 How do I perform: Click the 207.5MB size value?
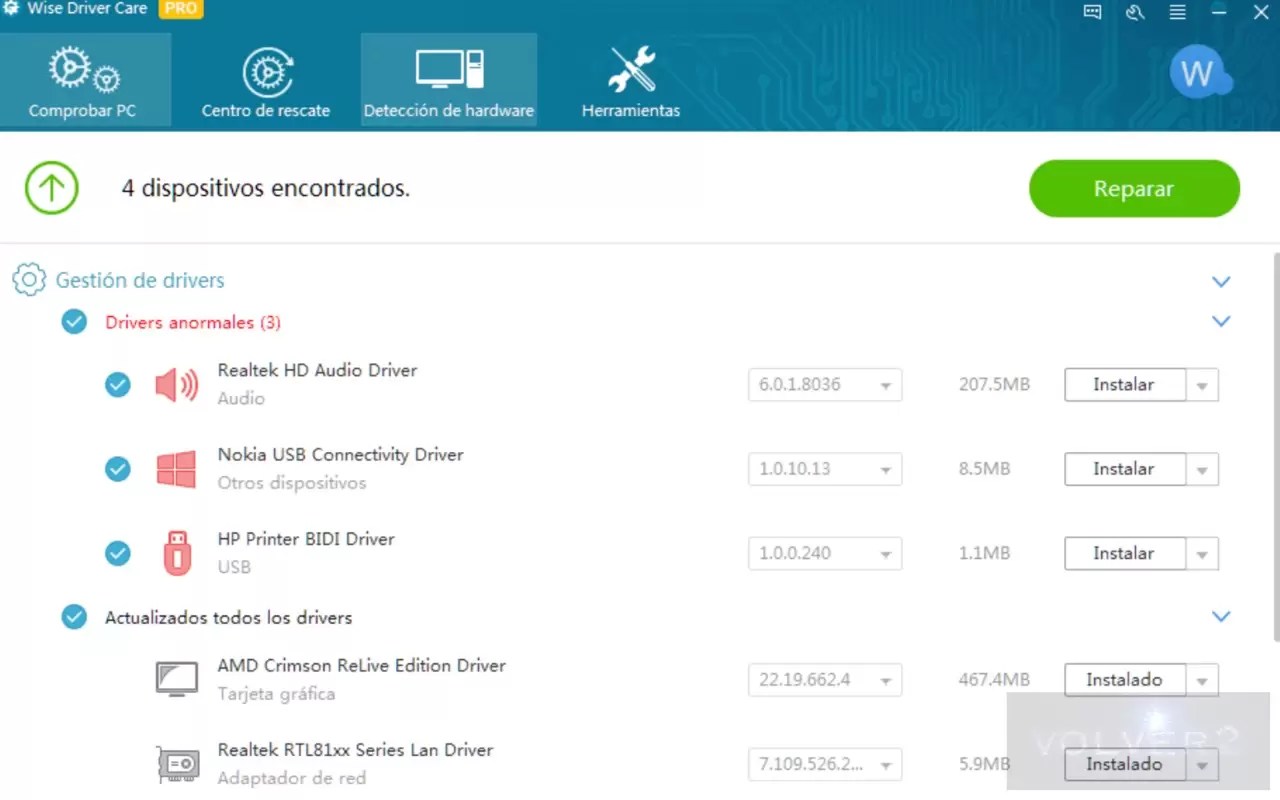pos(994,384)
